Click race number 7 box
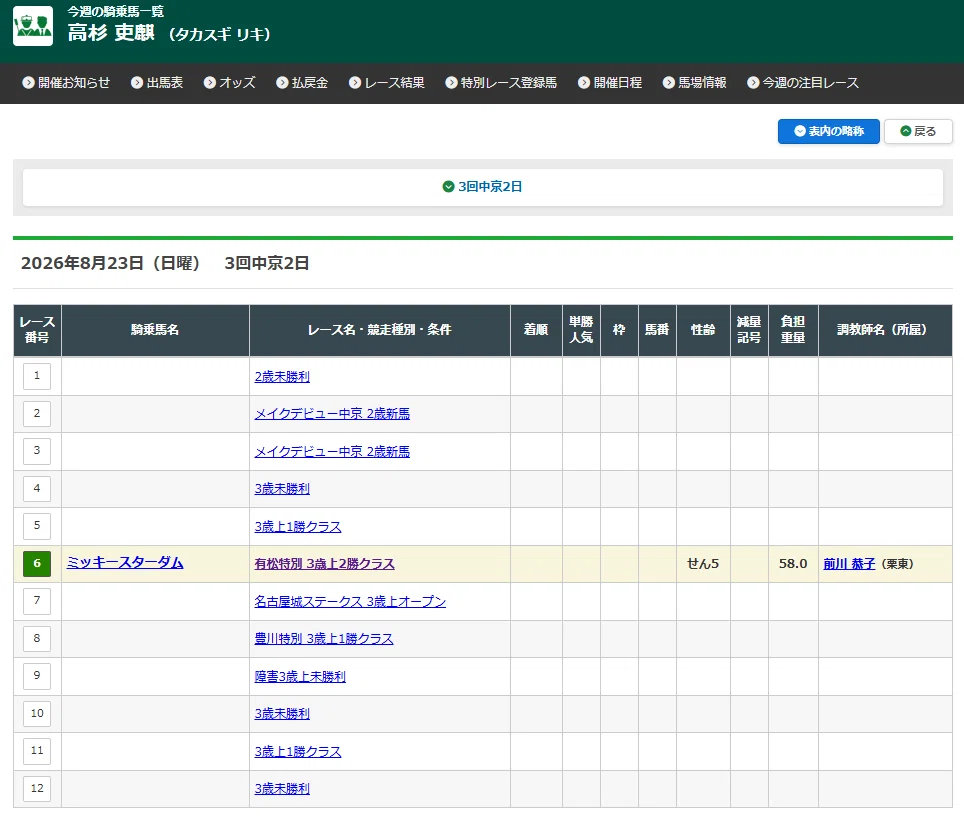This screenshot has height=817, width=964. click(37, 601)
